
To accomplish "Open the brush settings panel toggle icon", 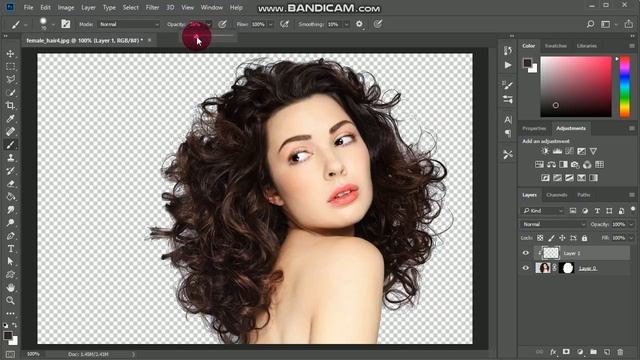I will 65,24.
